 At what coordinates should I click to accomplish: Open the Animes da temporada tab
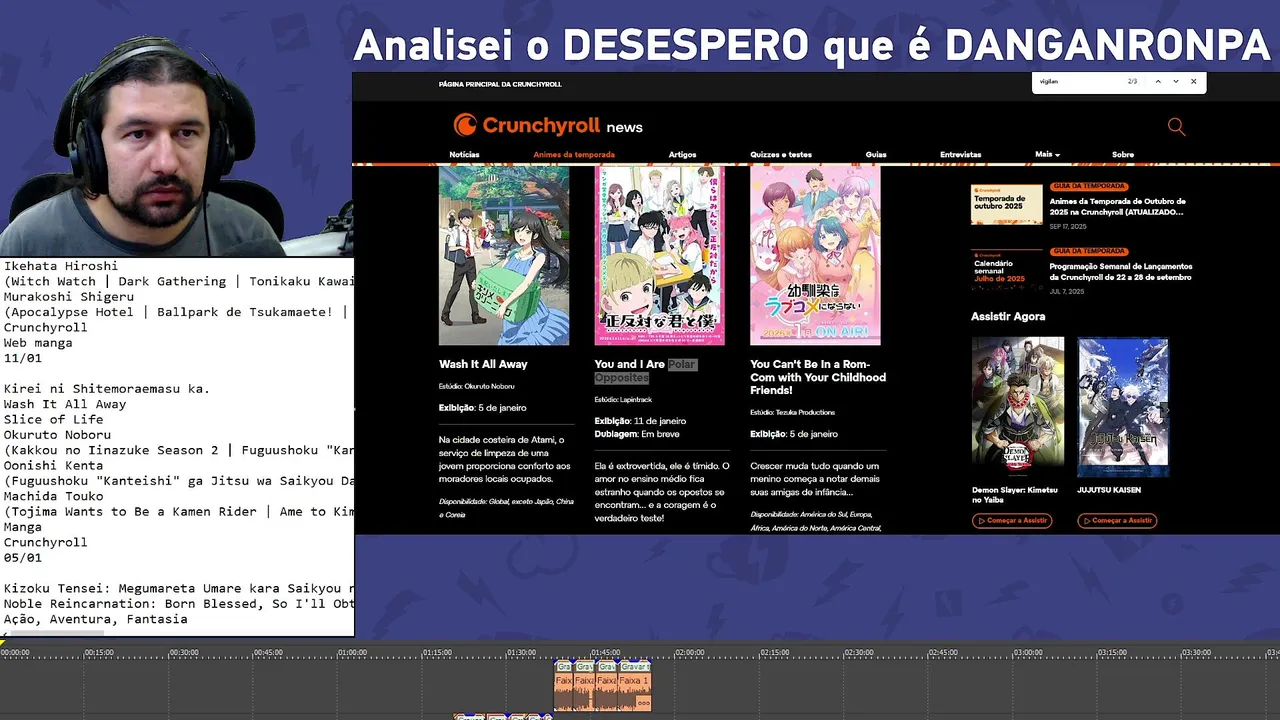coord(574,155)
